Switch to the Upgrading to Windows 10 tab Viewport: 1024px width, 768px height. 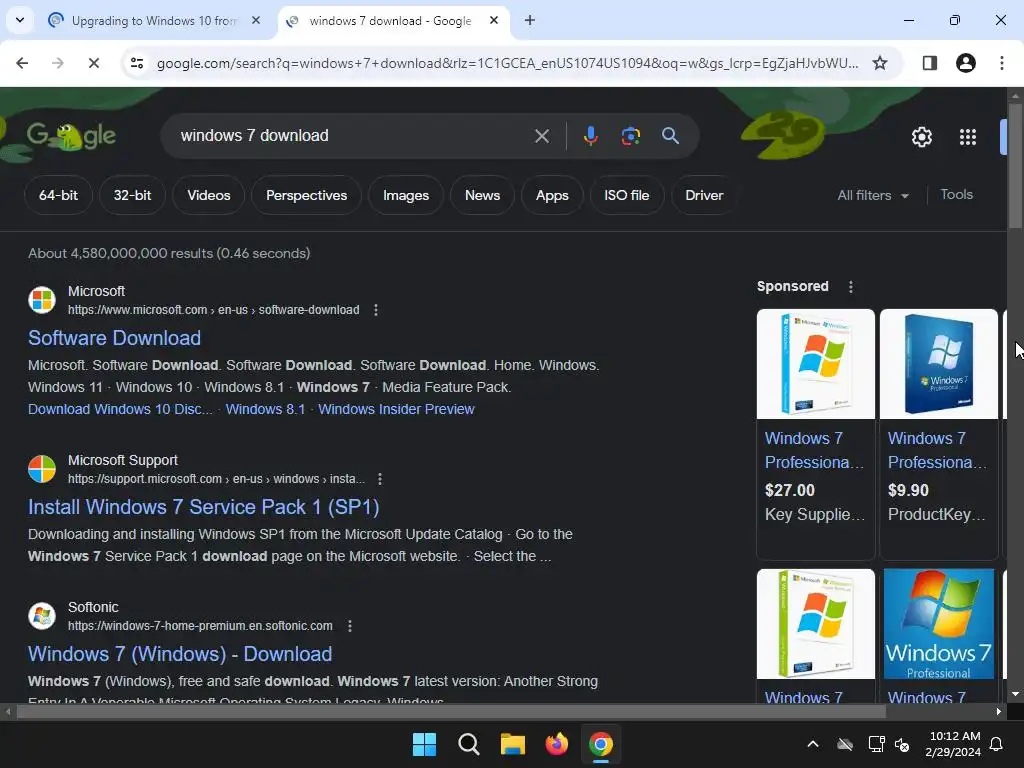153,21
